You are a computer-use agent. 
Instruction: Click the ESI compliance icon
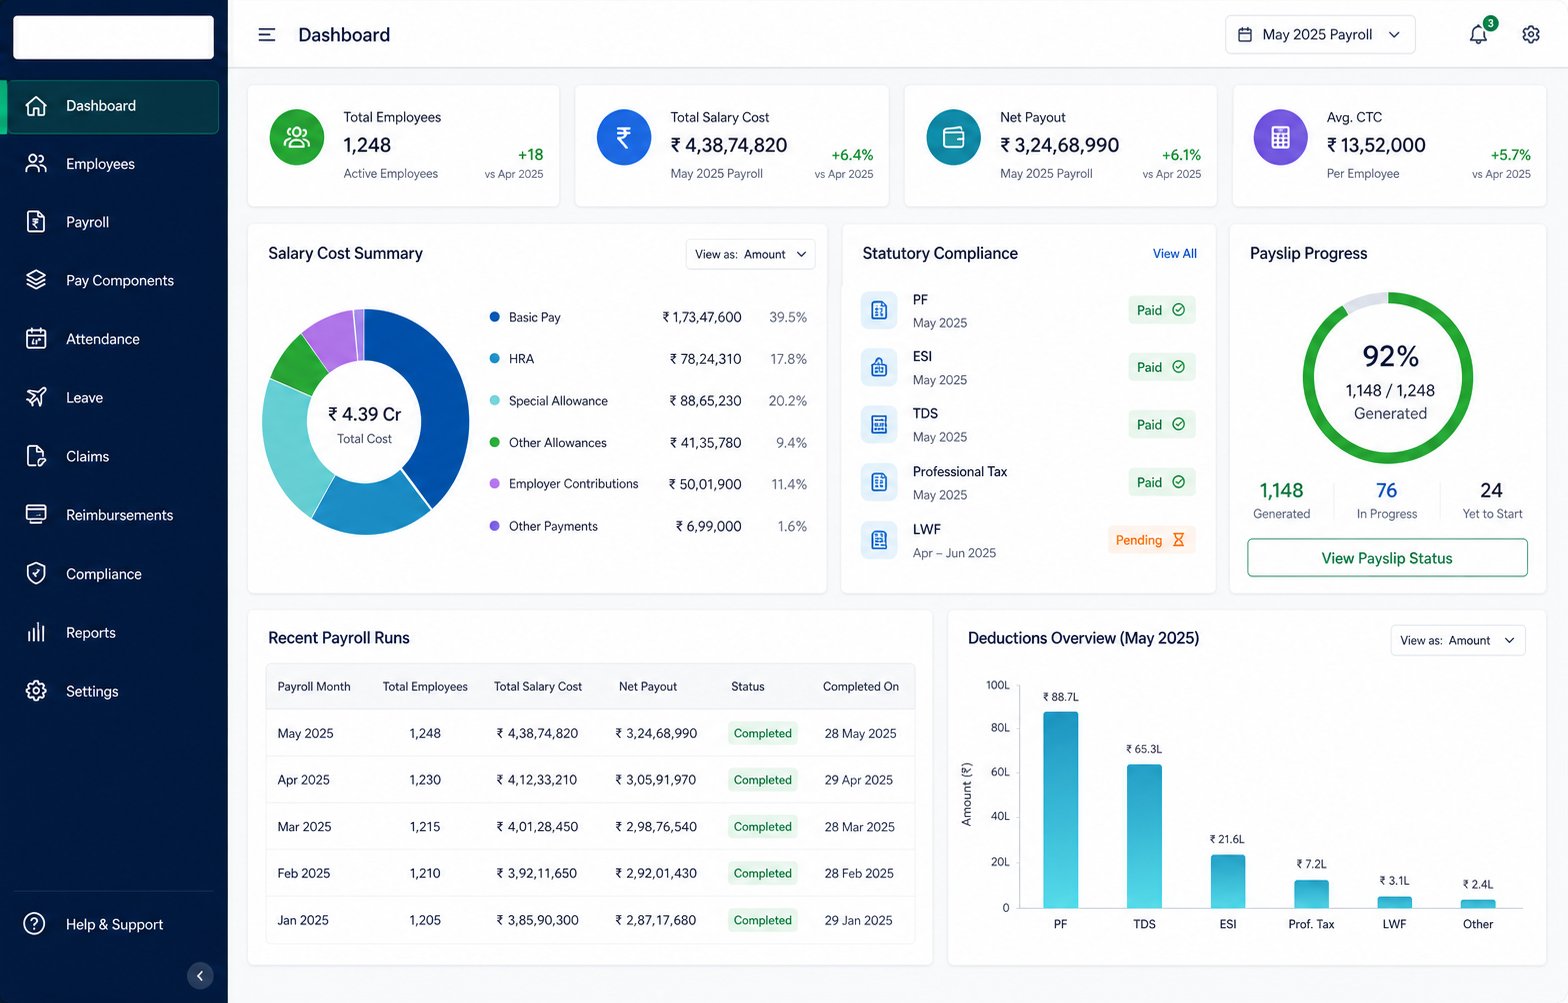point(879,367)
